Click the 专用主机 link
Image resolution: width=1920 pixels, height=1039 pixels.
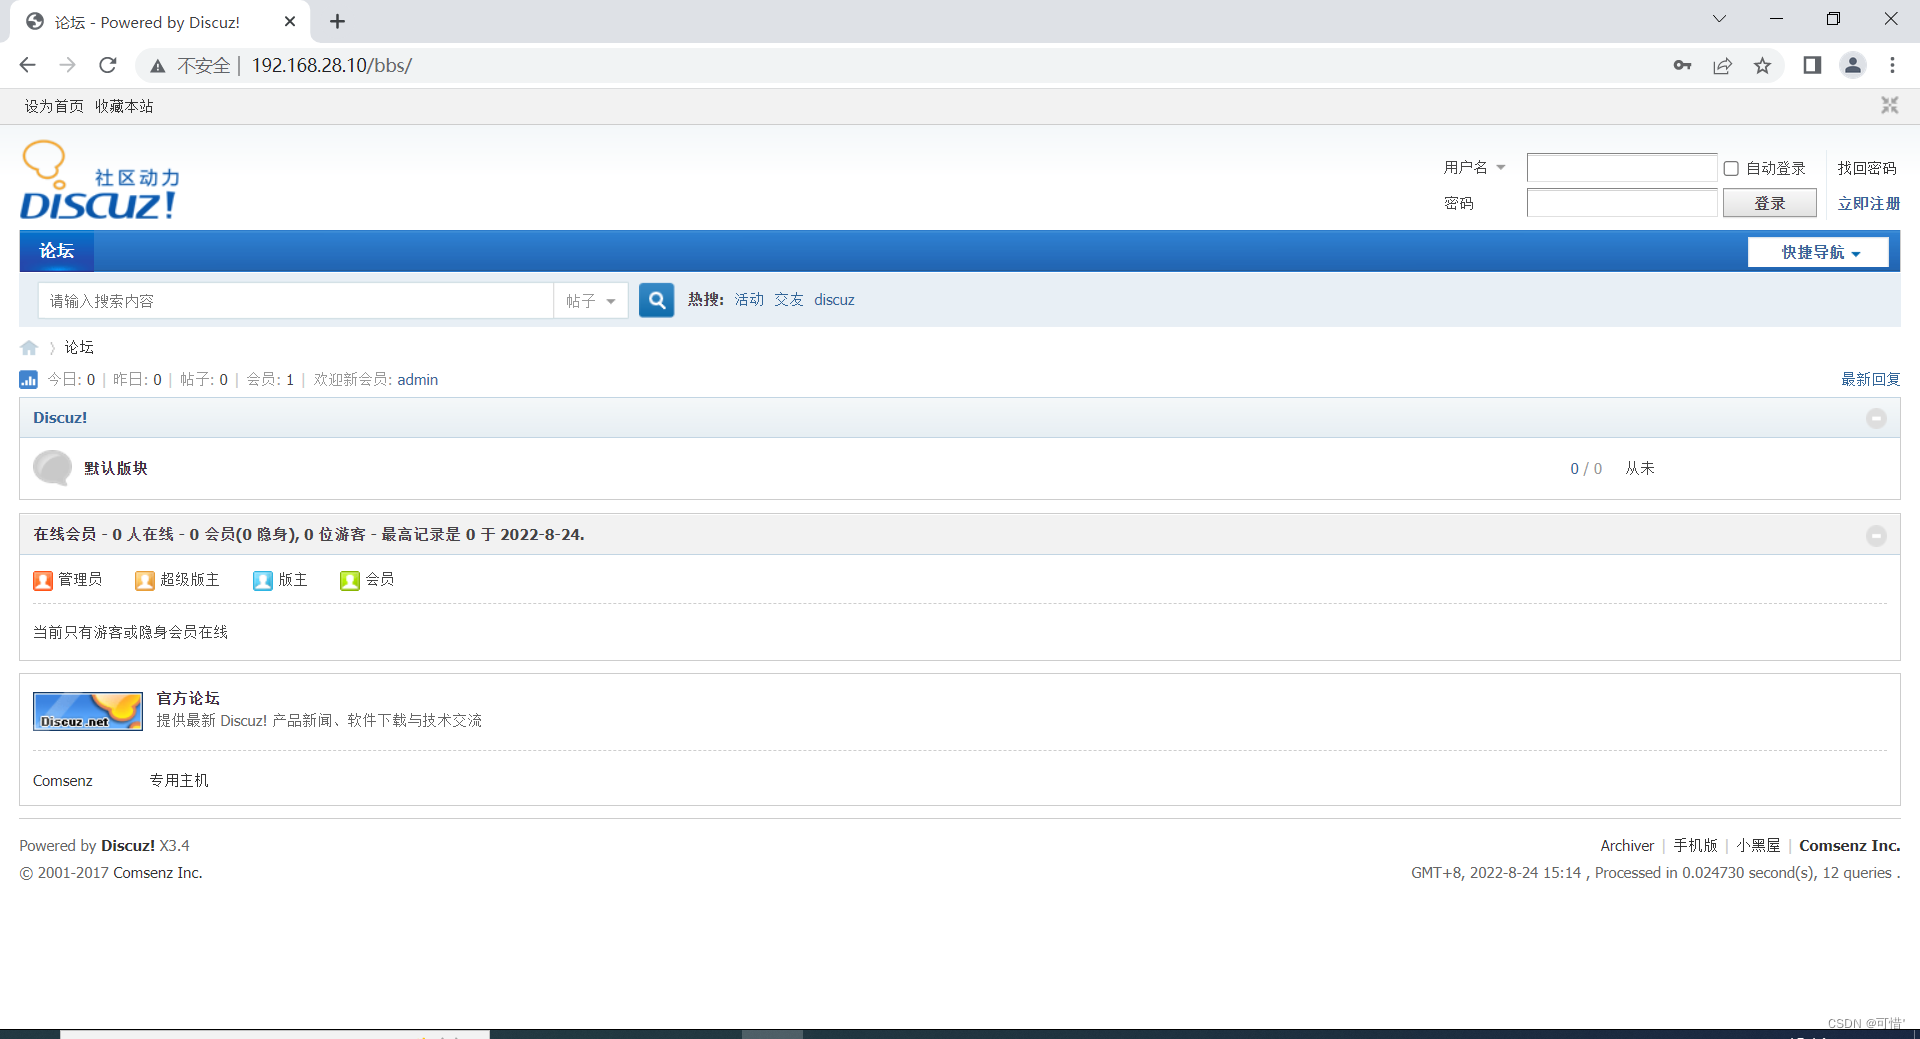[179, 781]
